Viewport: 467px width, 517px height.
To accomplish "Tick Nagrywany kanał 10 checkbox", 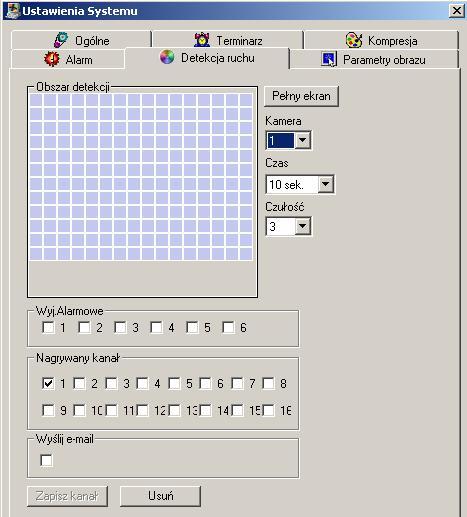I will click(80, 410).
